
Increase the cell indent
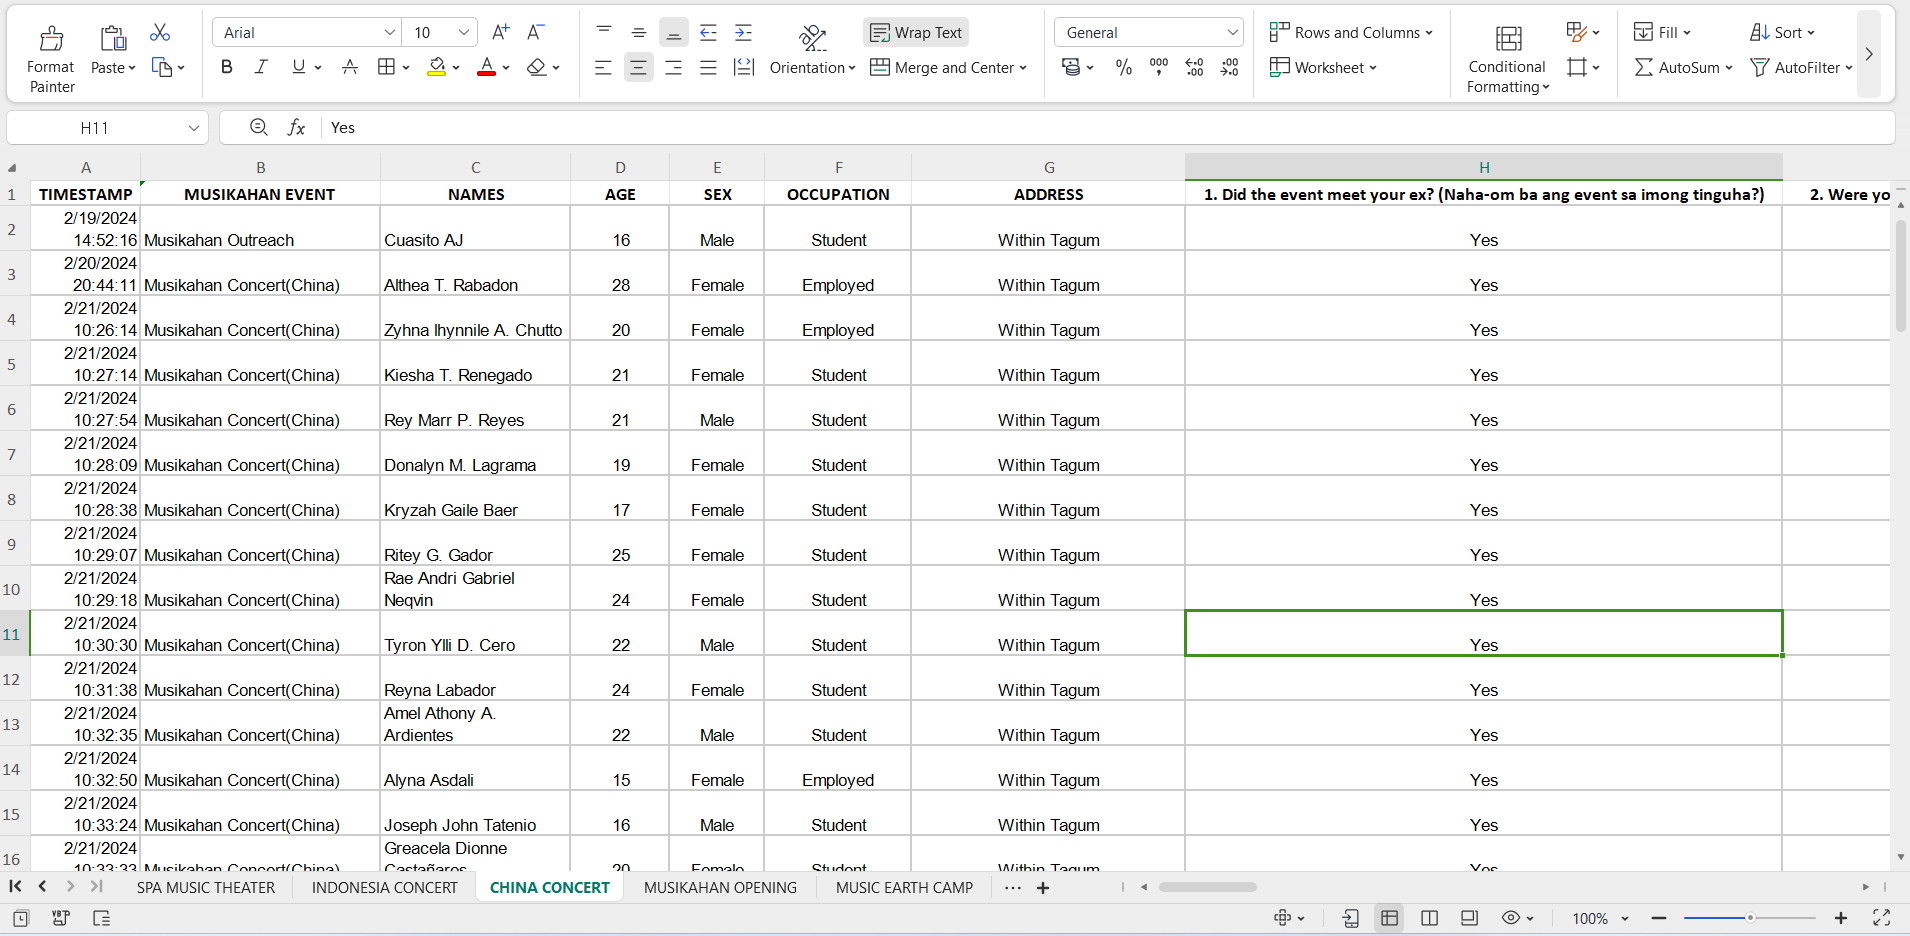click(743, 32)
